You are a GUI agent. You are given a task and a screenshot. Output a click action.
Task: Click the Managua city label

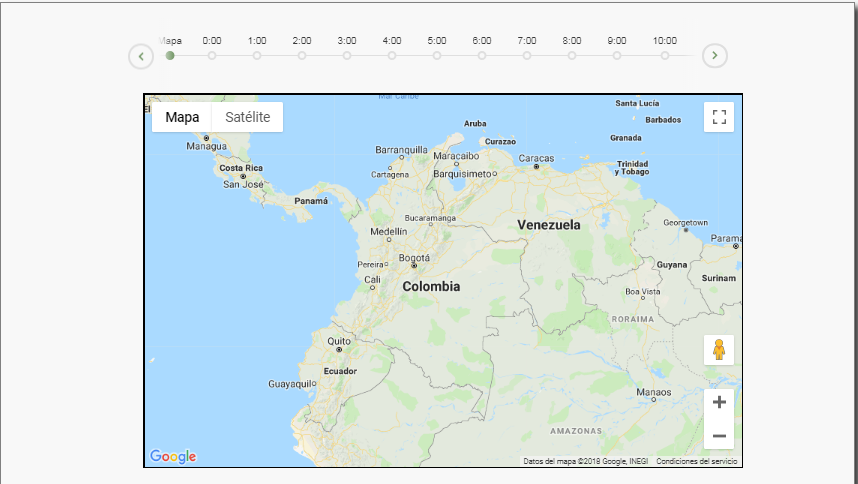pos(206,146)
